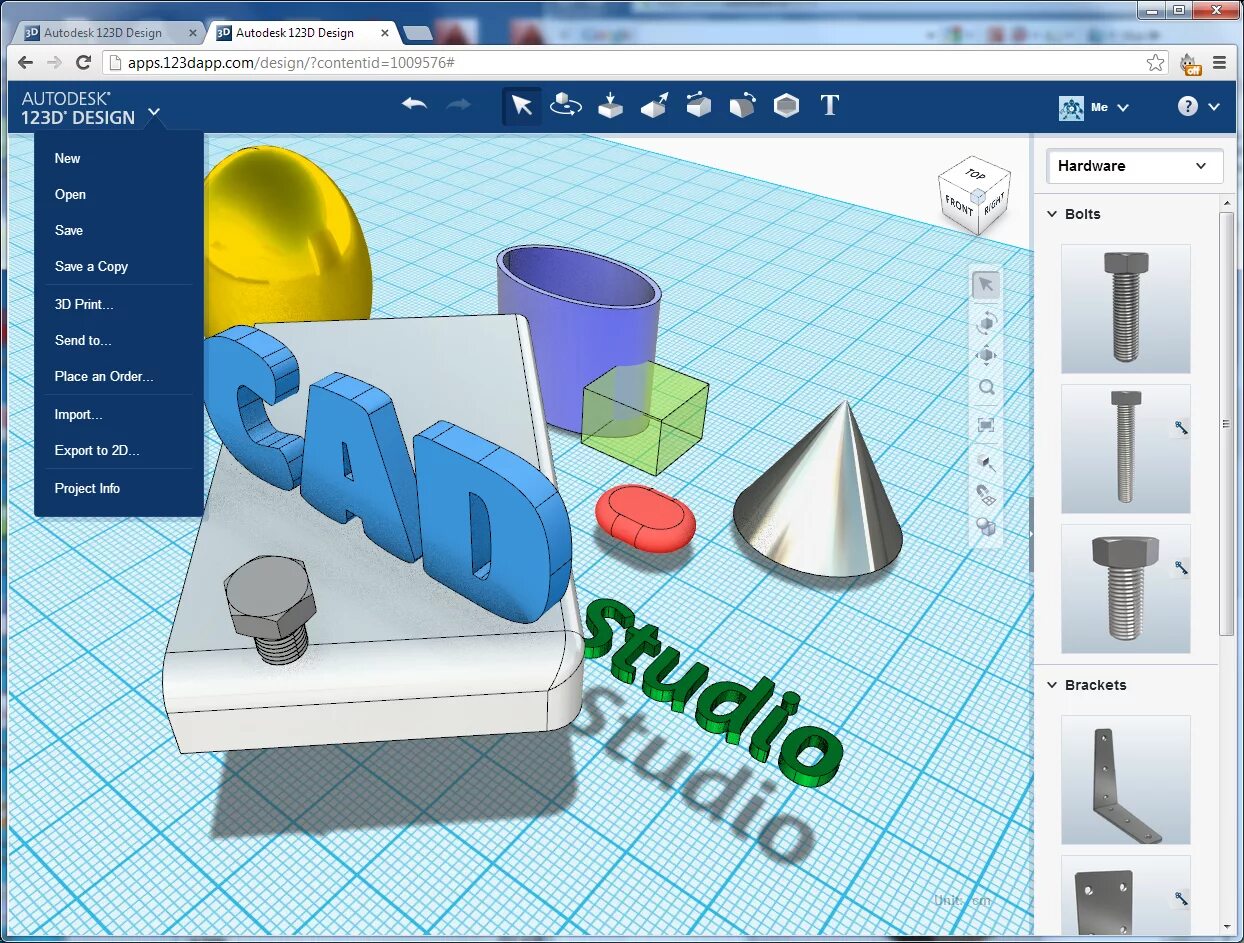Open the Hardware category dropdown
This screenshot has height=943, width=1244.
pos(1134,166)
